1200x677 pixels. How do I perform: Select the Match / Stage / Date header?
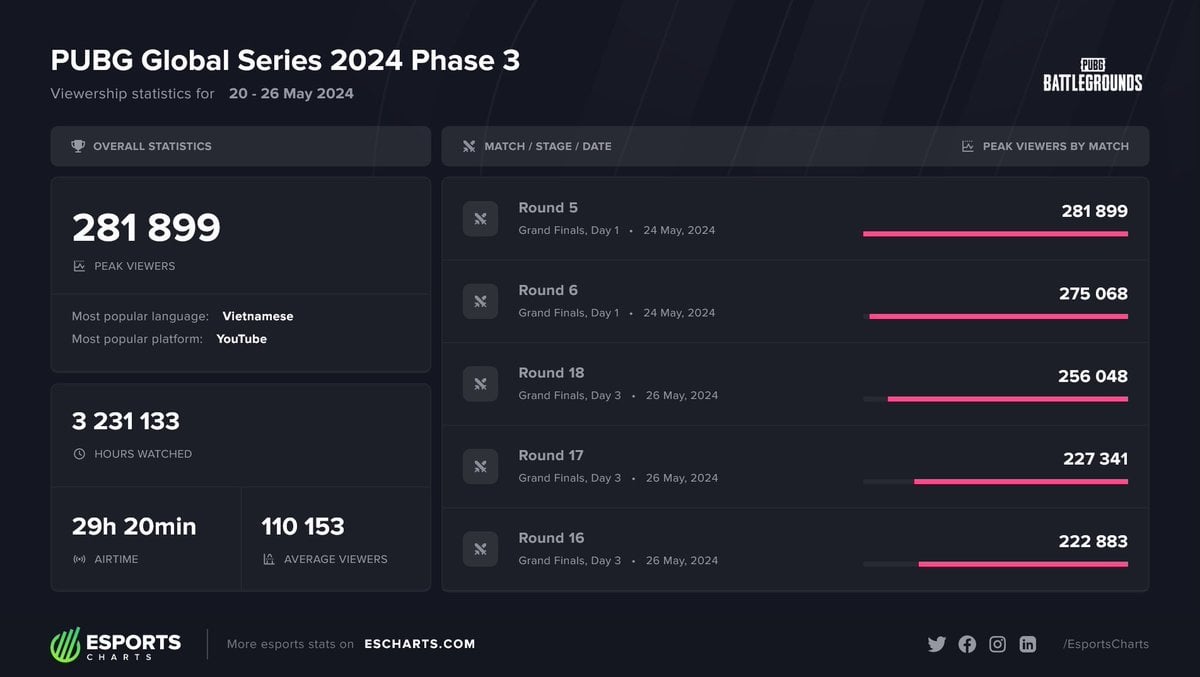point(547,146)
